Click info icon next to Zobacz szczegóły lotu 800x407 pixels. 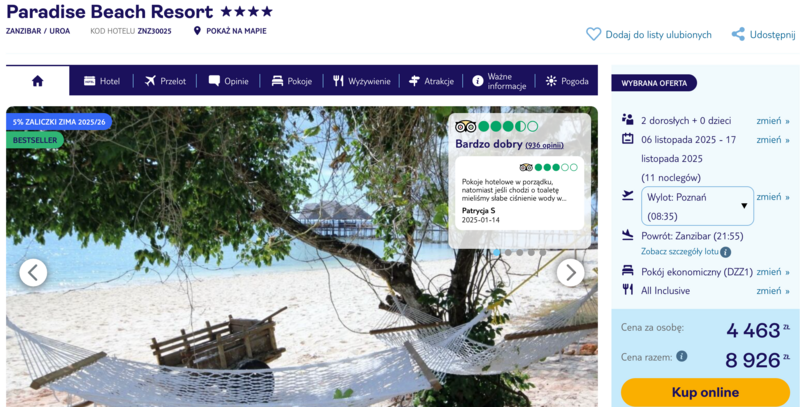726,252
